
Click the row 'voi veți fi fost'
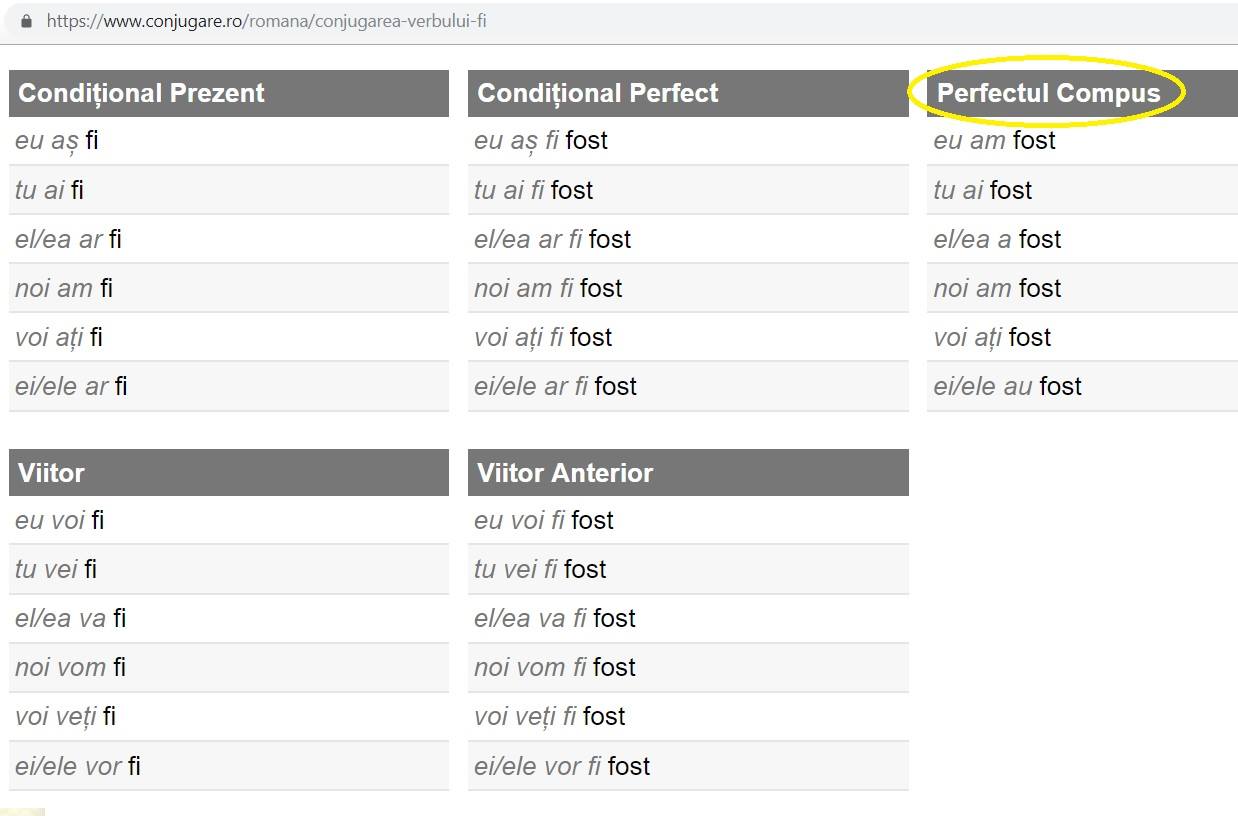[688, 716]
